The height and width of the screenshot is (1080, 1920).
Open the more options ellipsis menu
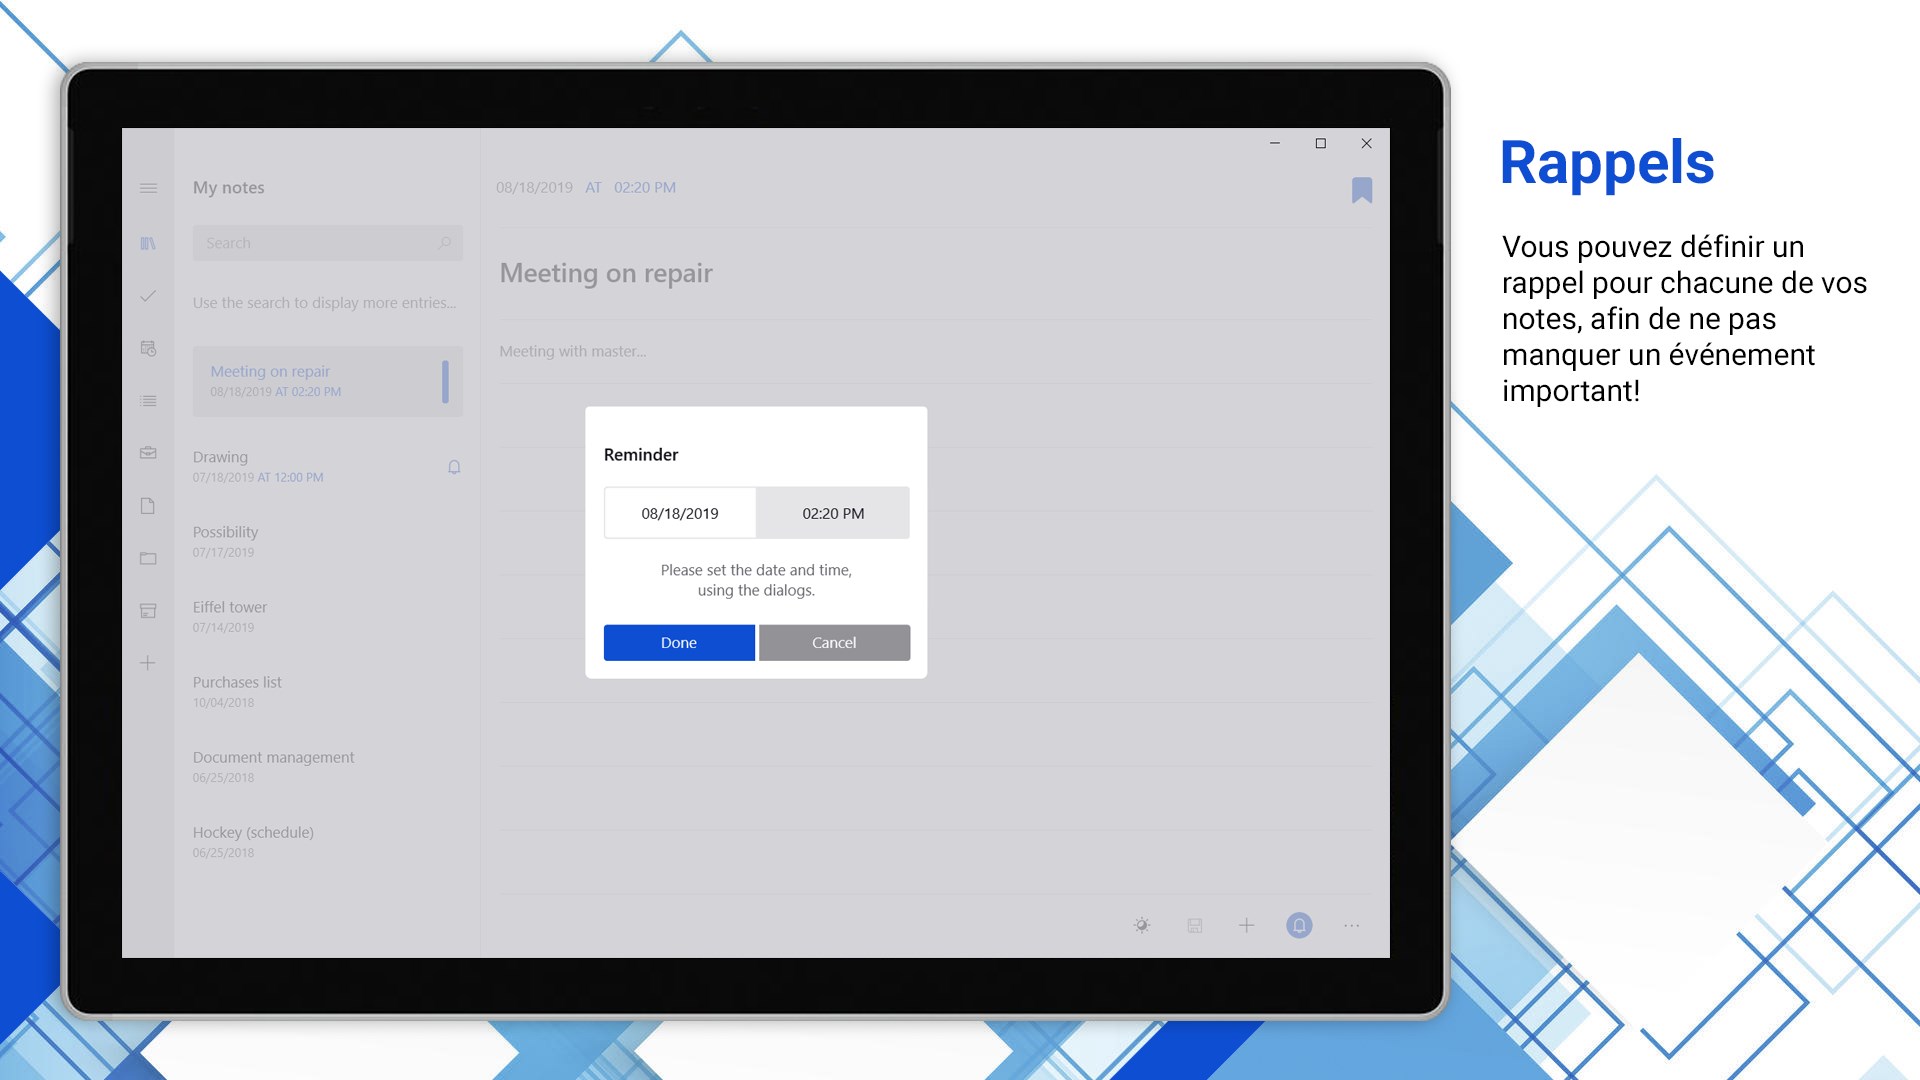[1351, 925]
